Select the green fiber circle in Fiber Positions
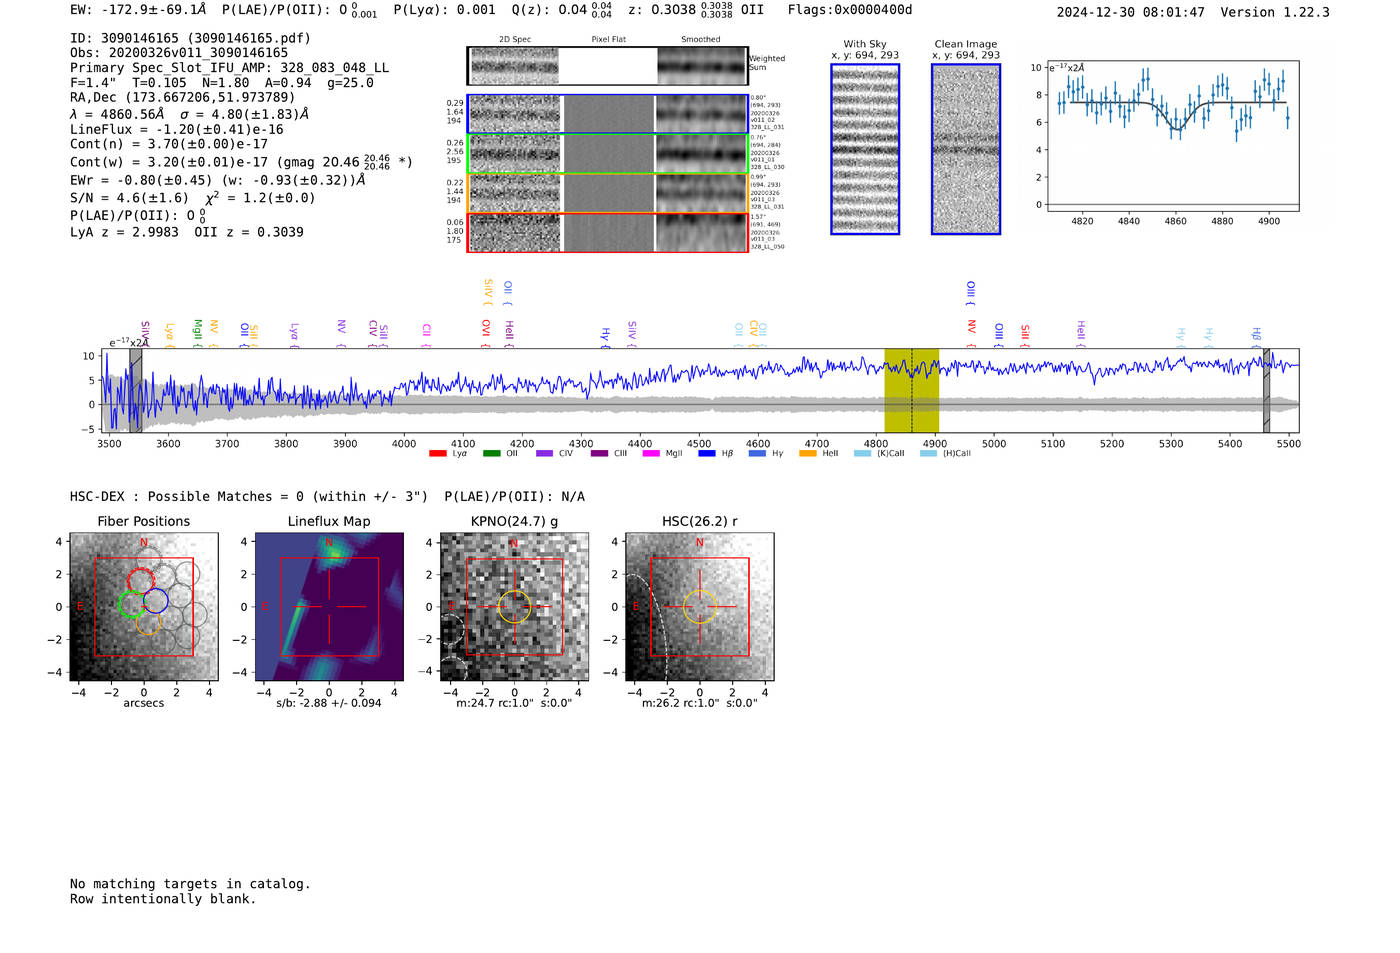Image resolution: width=1400 pixels, height=953 pixels. click(131, 604)
